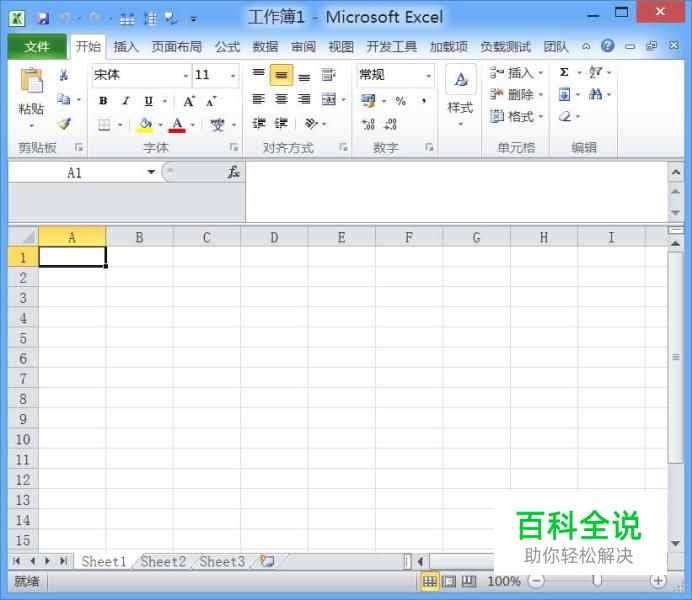Click the Merge and Center icon
The image size is (692, 600).
pos(329,99)
